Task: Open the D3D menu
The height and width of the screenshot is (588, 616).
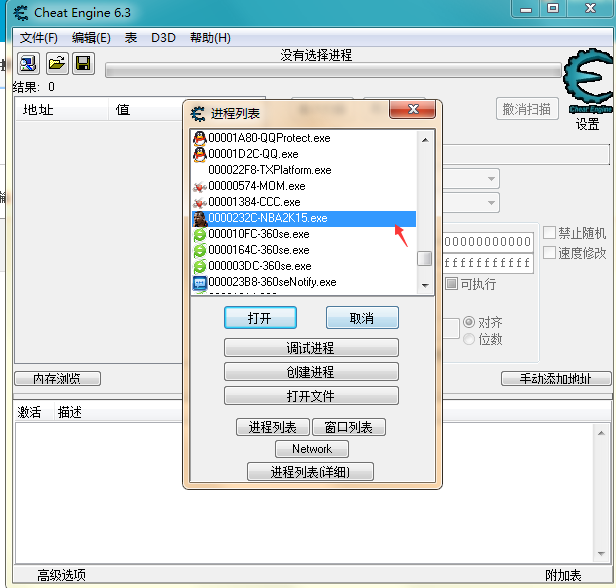Action: coord(163,38)
